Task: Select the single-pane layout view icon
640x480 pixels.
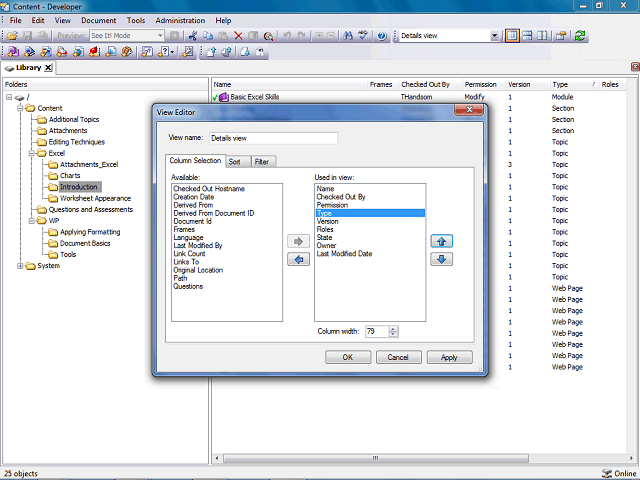Action: (x=512, y=36)
